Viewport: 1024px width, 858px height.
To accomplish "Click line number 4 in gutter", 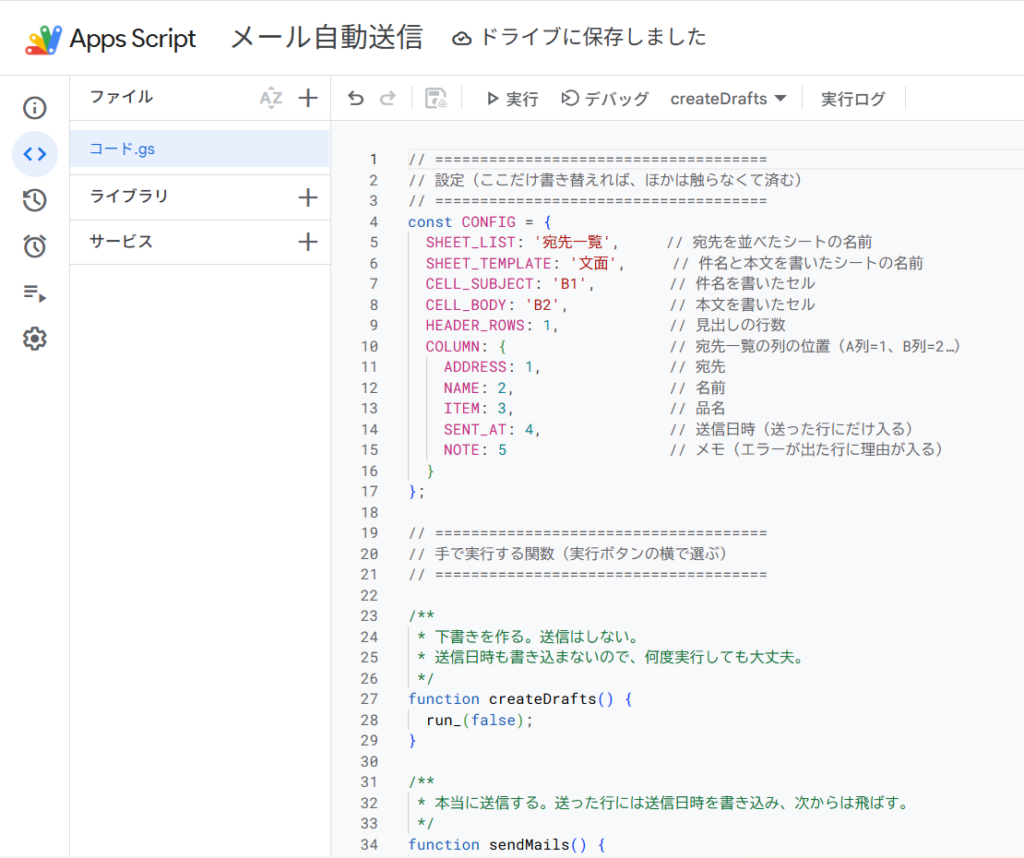I will (x=374, y=222).
